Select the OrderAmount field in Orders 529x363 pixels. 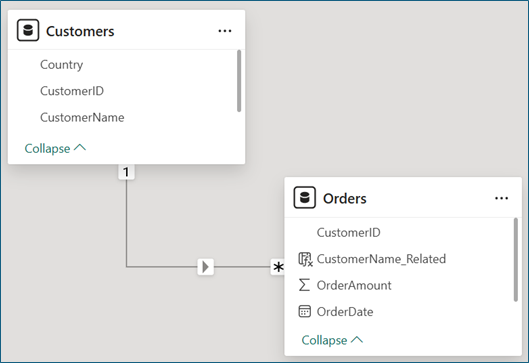tap(354, 285)
